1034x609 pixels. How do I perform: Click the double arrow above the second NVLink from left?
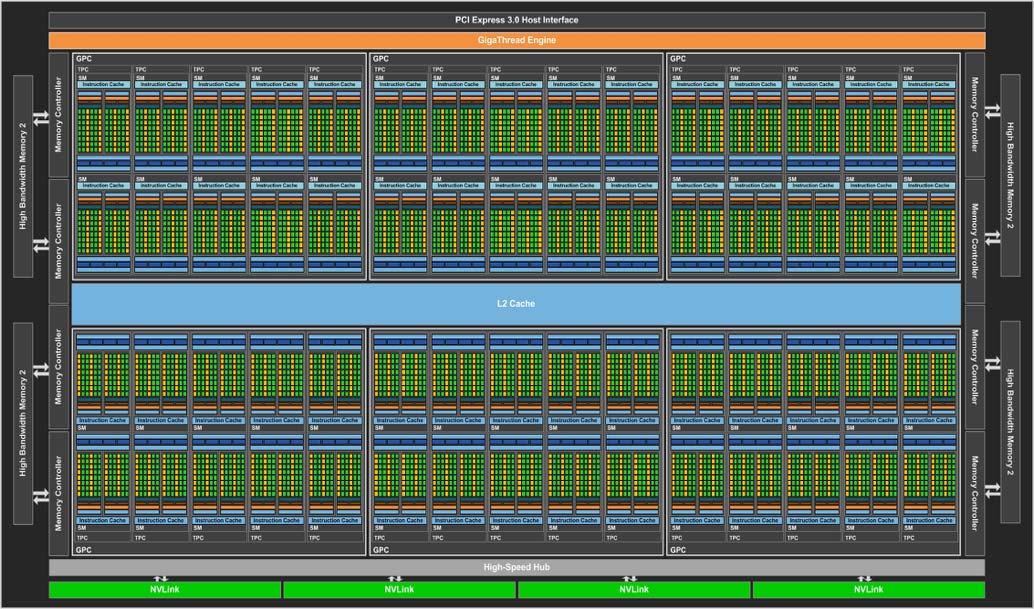(x=396, y=578)
